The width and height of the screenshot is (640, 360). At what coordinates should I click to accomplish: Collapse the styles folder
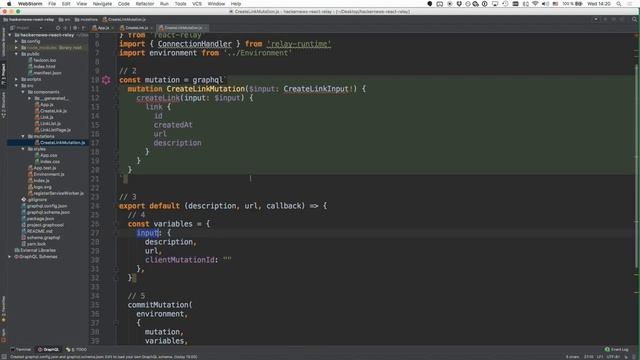[23, 149]
